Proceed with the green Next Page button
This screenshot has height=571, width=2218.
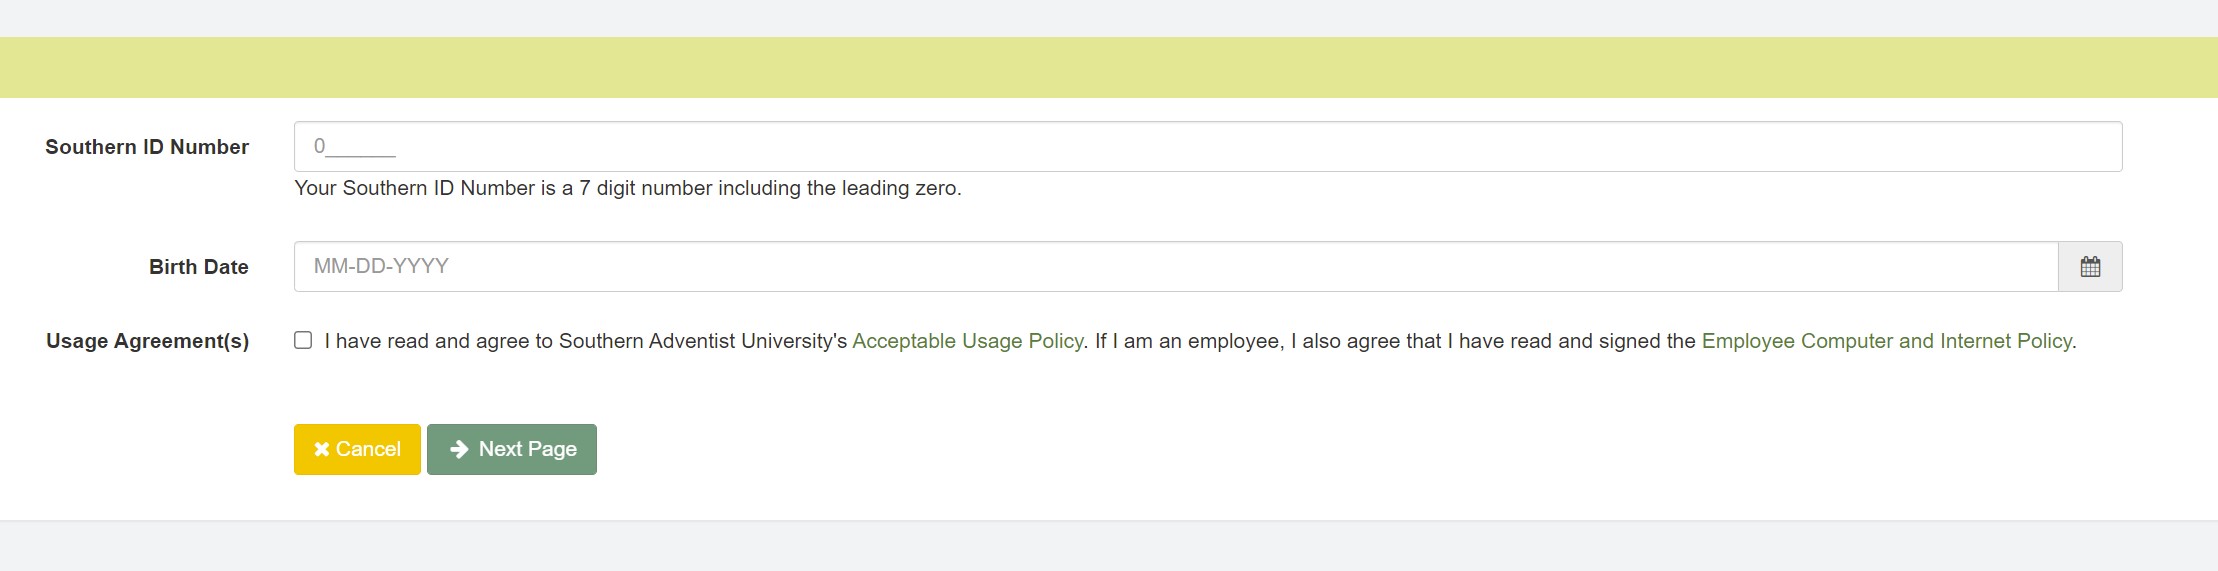[512, 450]
